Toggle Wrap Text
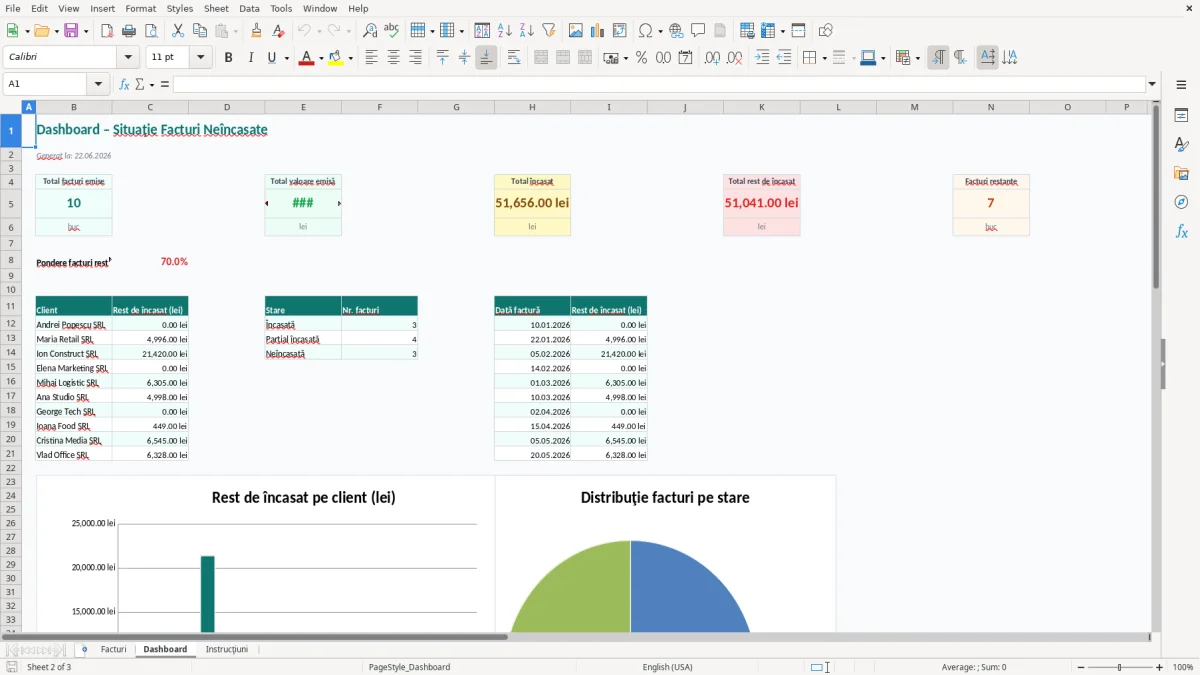Screen dimensions: 1200x675 pyautogui.click(x=514, y=58)
